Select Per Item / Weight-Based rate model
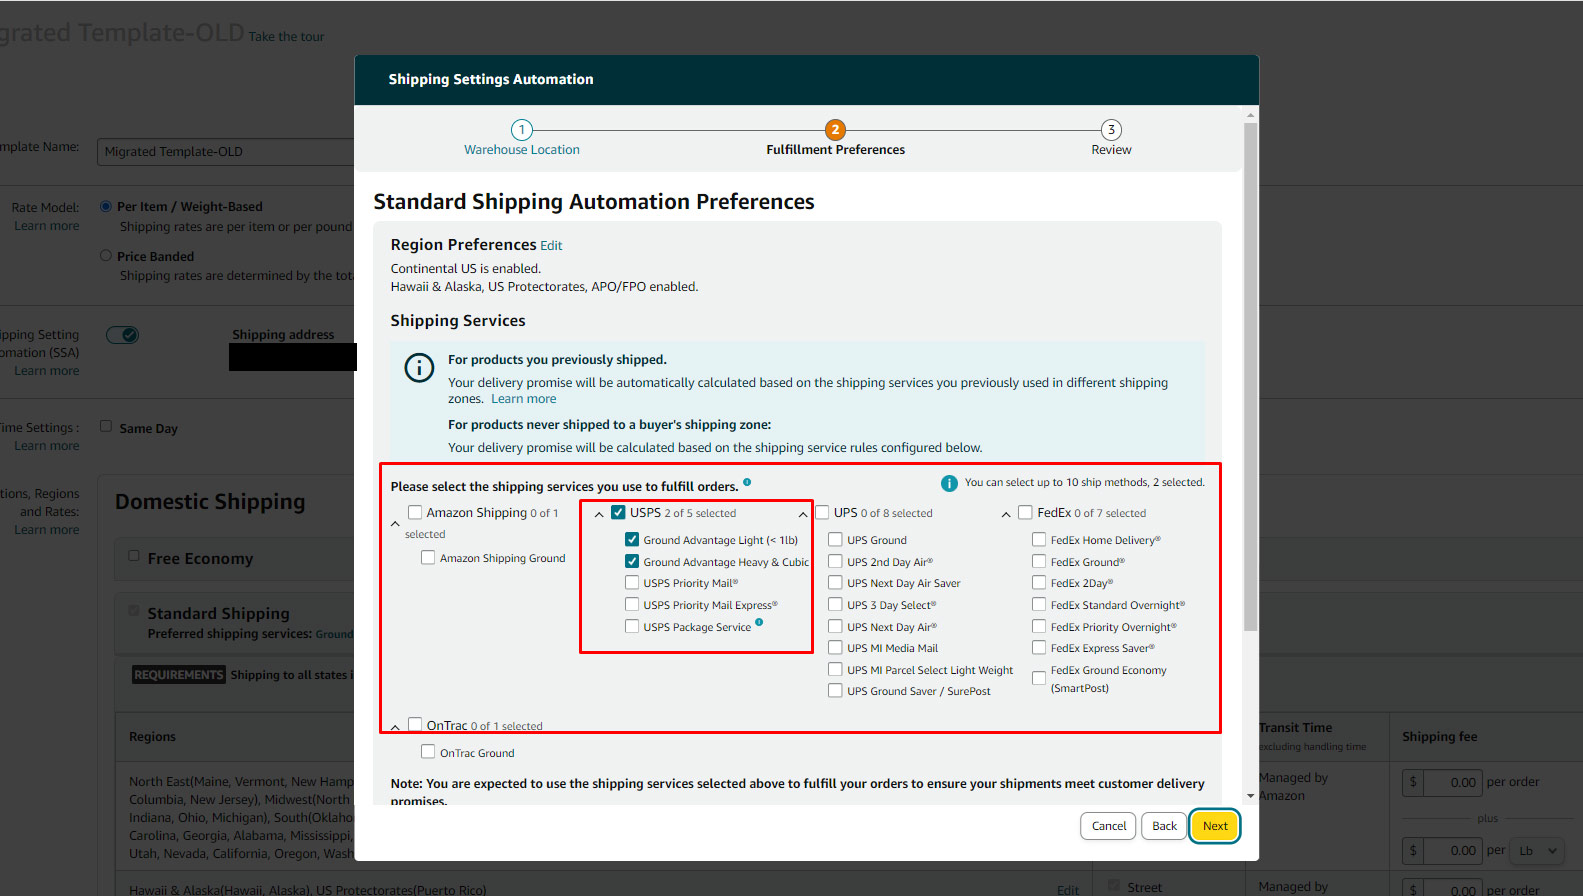1583x896 pixels. [x=106, y=206]
